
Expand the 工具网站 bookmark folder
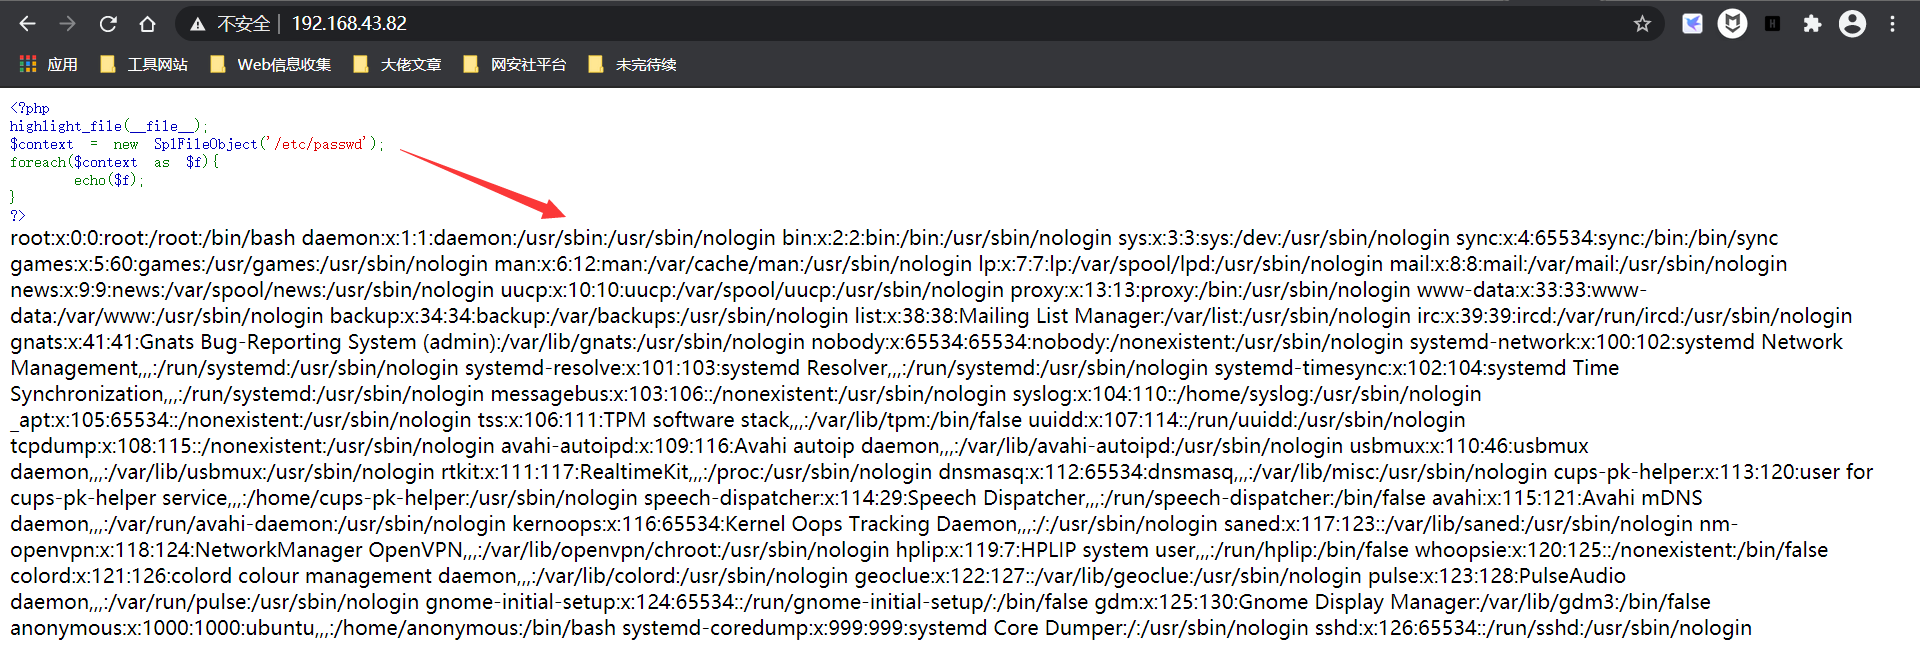pos(144,65)
